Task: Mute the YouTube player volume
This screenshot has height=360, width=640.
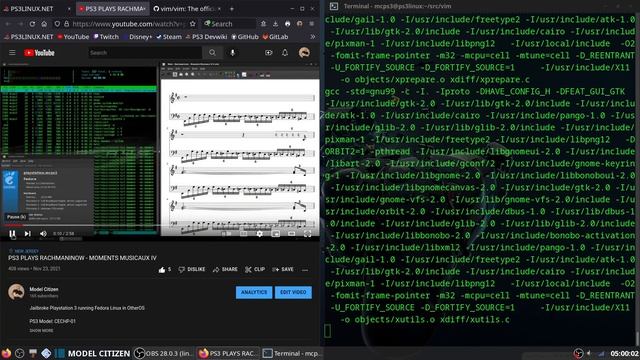Action: point(43,233)
